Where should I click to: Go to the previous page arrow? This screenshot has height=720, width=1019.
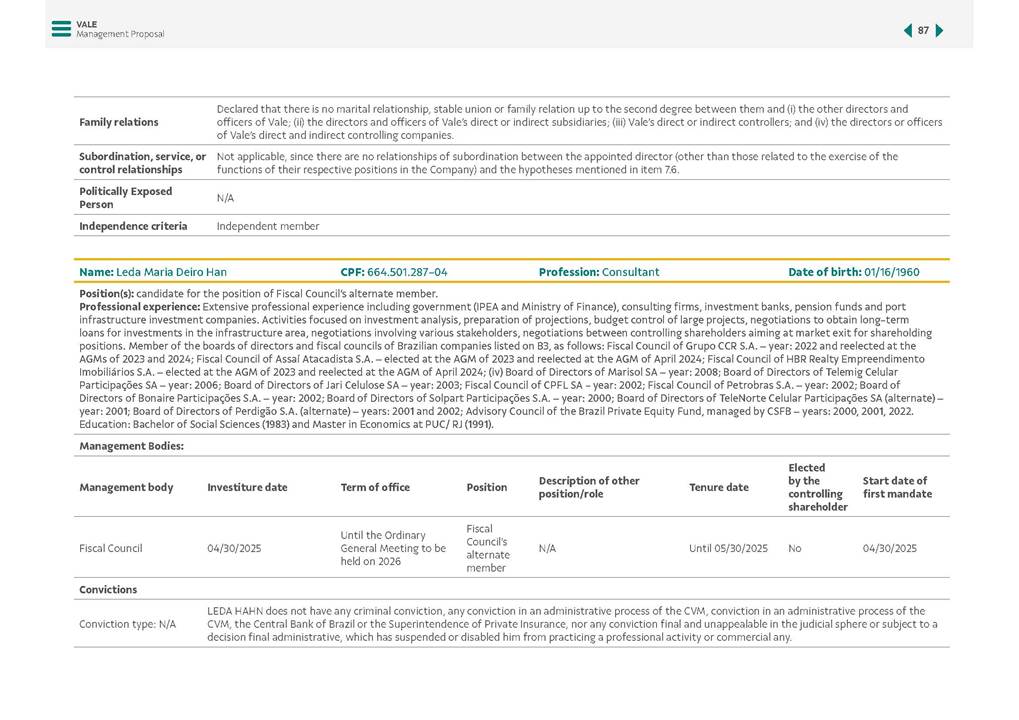click(907, 31)
